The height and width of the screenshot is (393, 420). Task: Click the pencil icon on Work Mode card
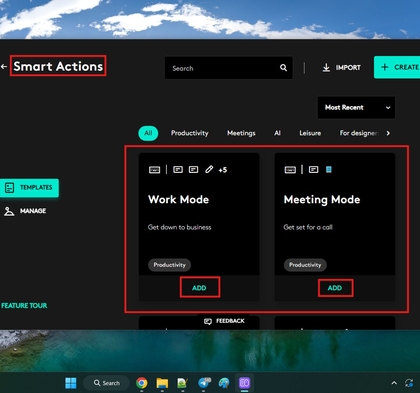[x=209, y=170]
